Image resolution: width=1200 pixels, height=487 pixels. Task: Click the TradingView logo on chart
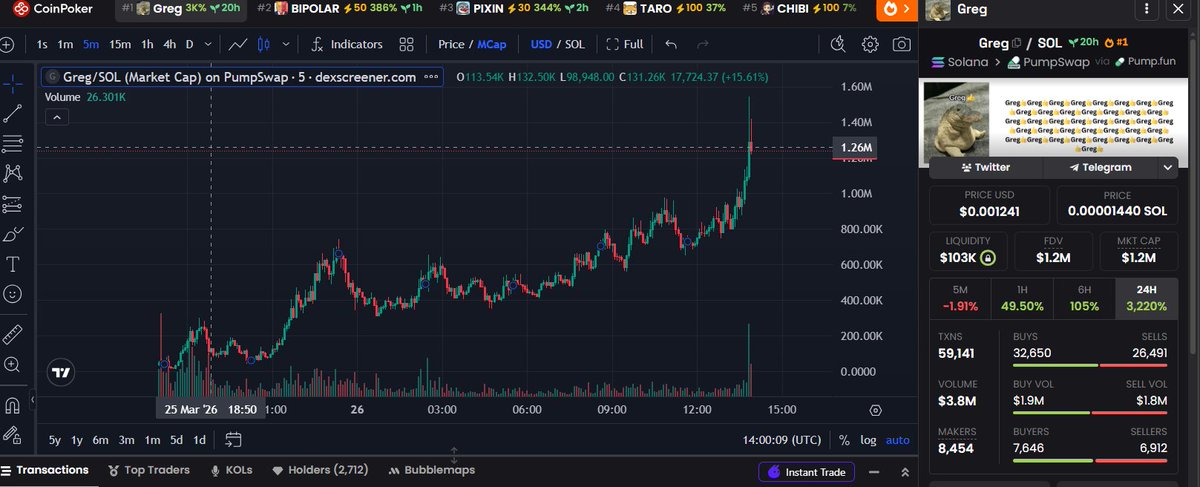tap(61, 372)
